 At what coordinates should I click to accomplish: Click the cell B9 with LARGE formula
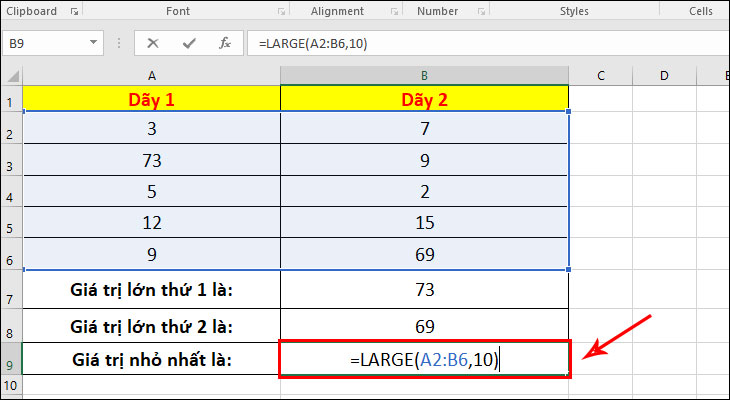[x=425, y=359]
